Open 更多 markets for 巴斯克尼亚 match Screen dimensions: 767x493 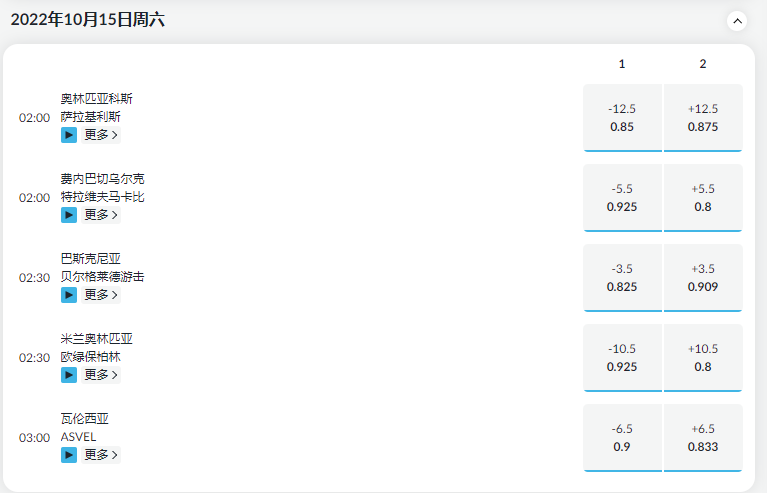point(101,295)
